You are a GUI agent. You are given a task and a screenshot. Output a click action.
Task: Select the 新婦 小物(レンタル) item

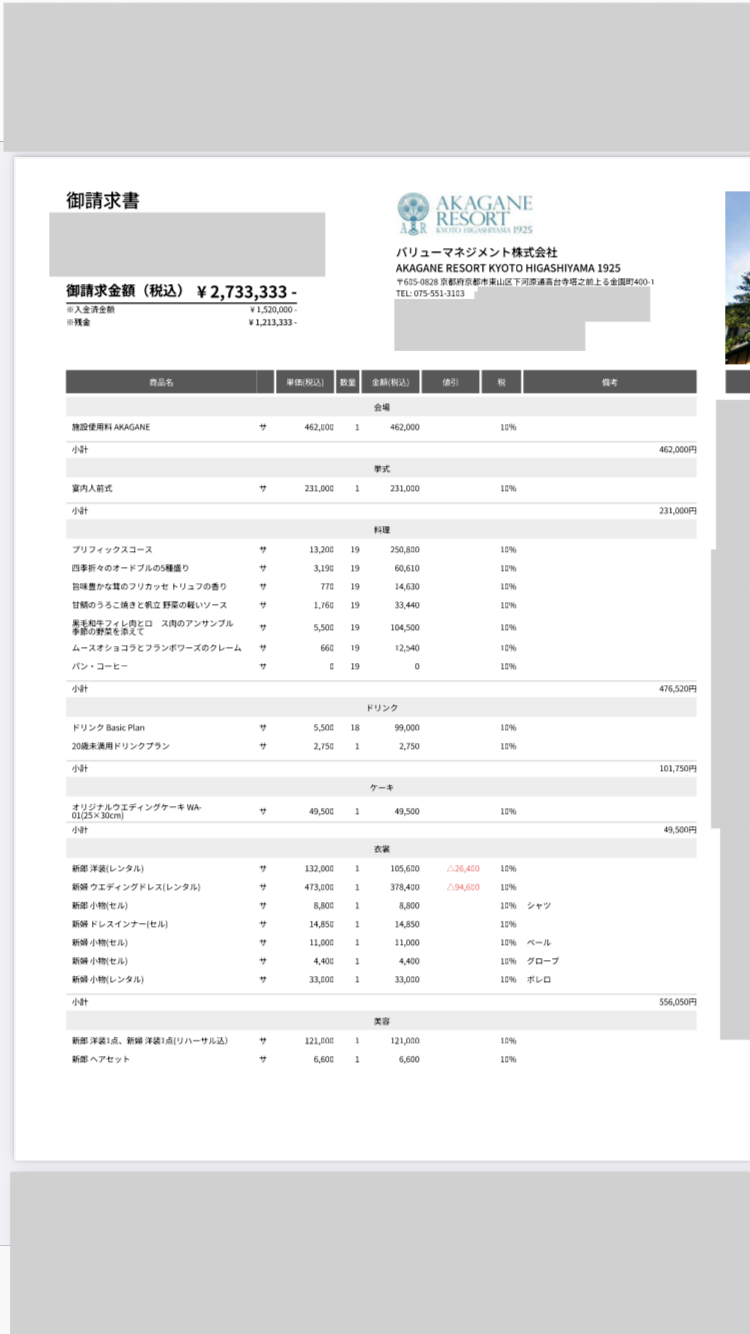pyautogui.click(x=108, y=979)
